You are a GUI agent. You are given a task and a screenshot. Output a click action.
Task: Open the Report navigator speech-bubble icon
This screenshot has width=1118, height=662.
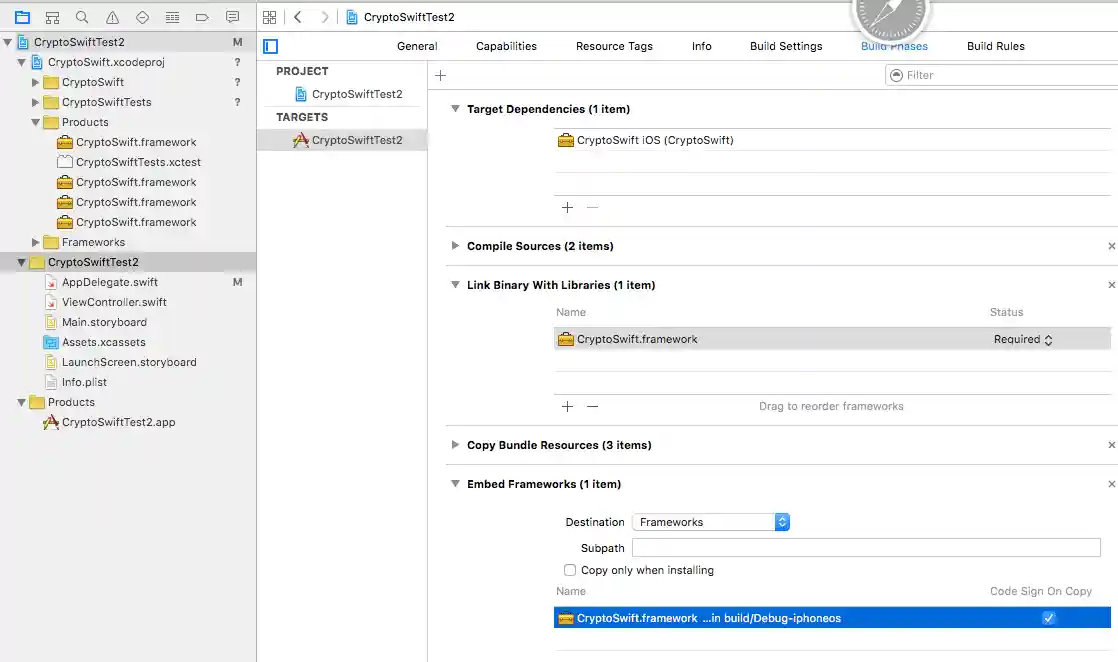tap(232, 17)
